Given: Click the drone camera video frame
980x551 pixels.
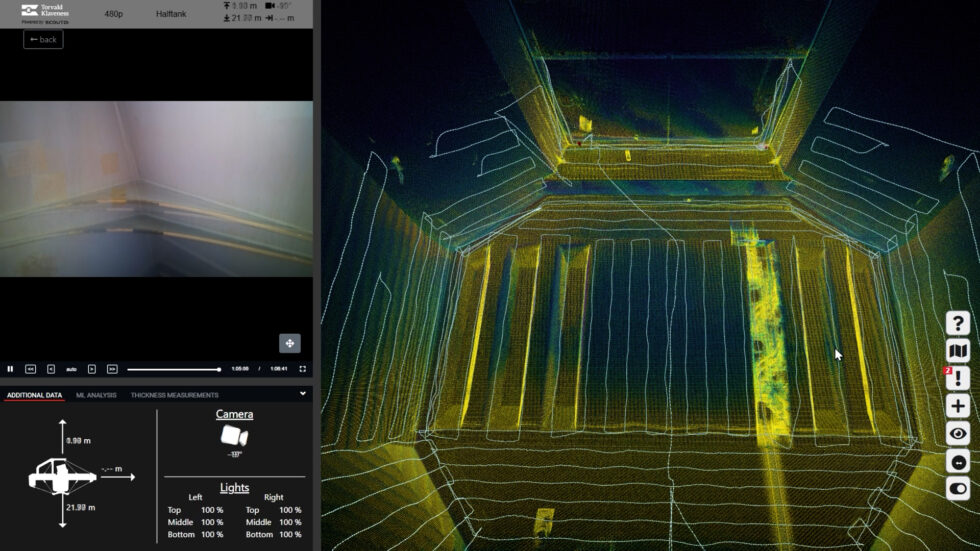Looking at the screenshot, I should pos(156,189).
